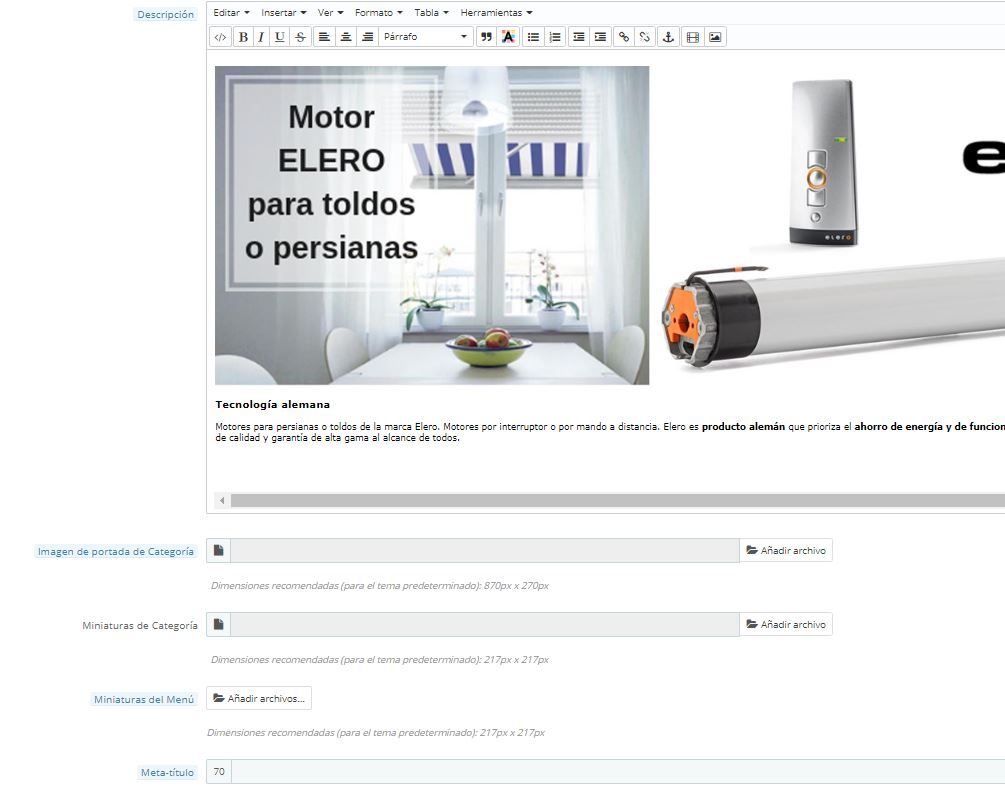
Task: Click the Descripción field label
Action: click(165, 15)
